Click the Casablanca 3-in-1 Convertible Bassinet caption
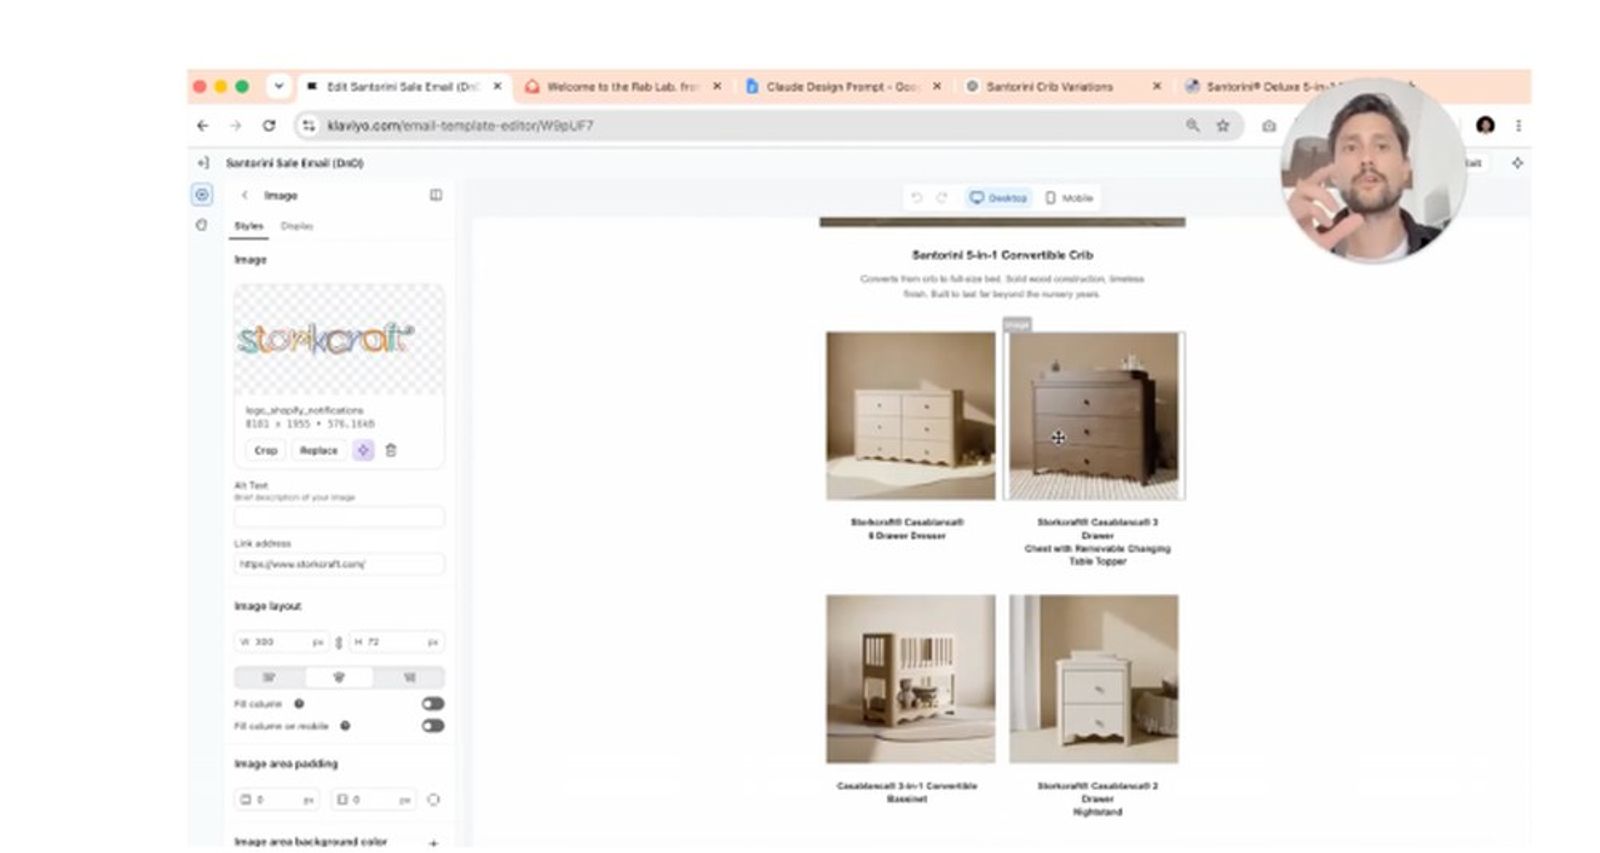 point(907,792)
